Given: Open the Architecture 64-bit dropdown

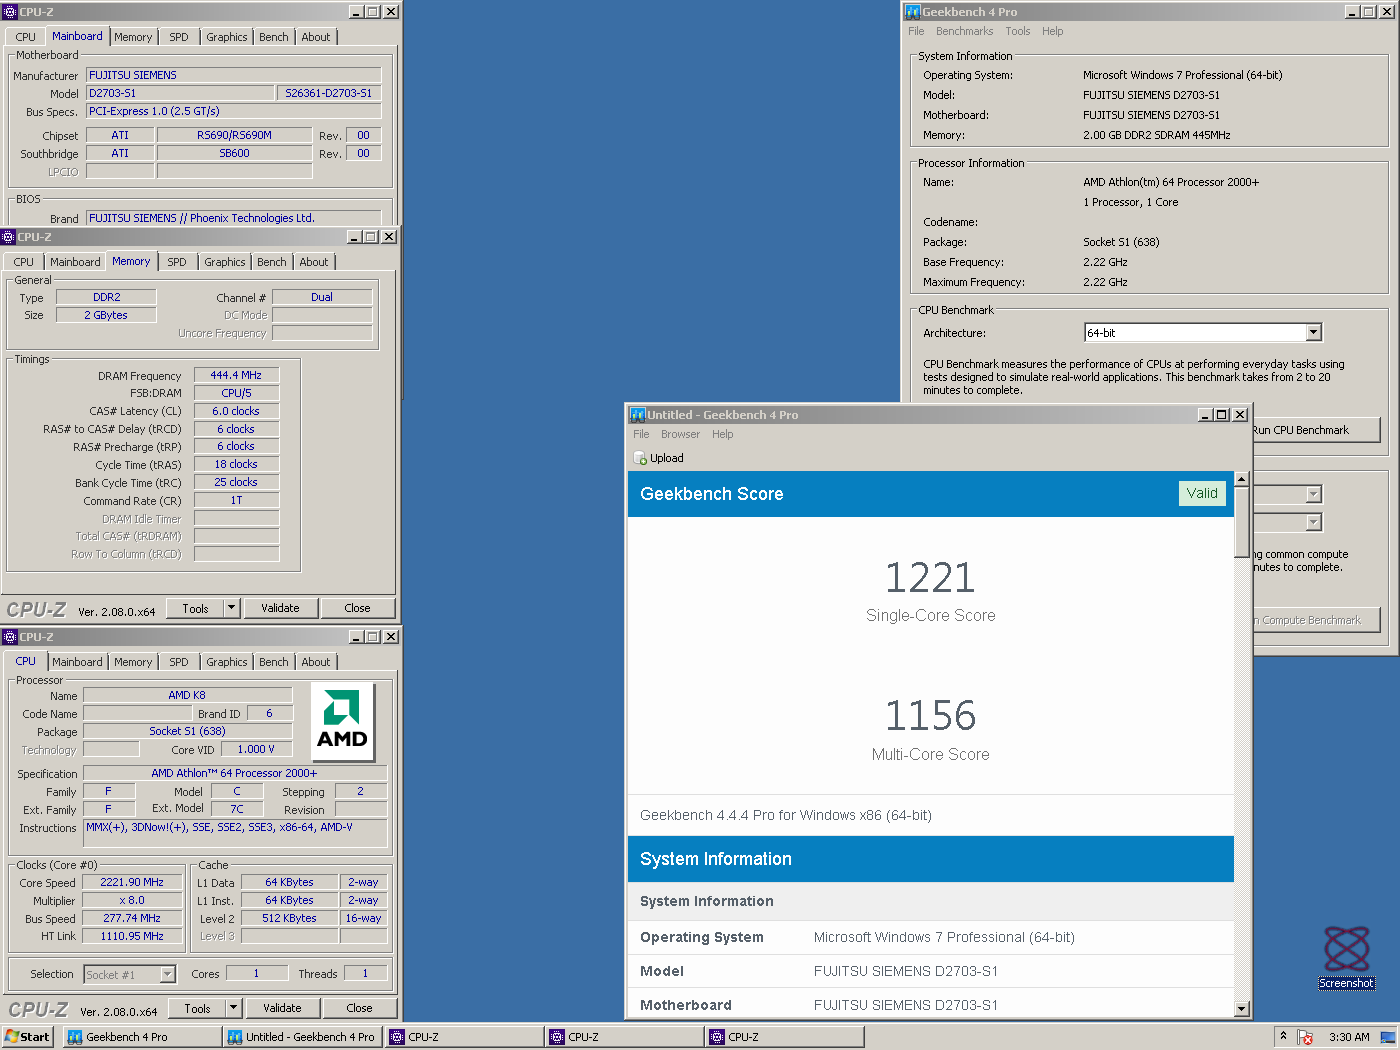Looking at the screenshot, I should [x=1314, y=332].
